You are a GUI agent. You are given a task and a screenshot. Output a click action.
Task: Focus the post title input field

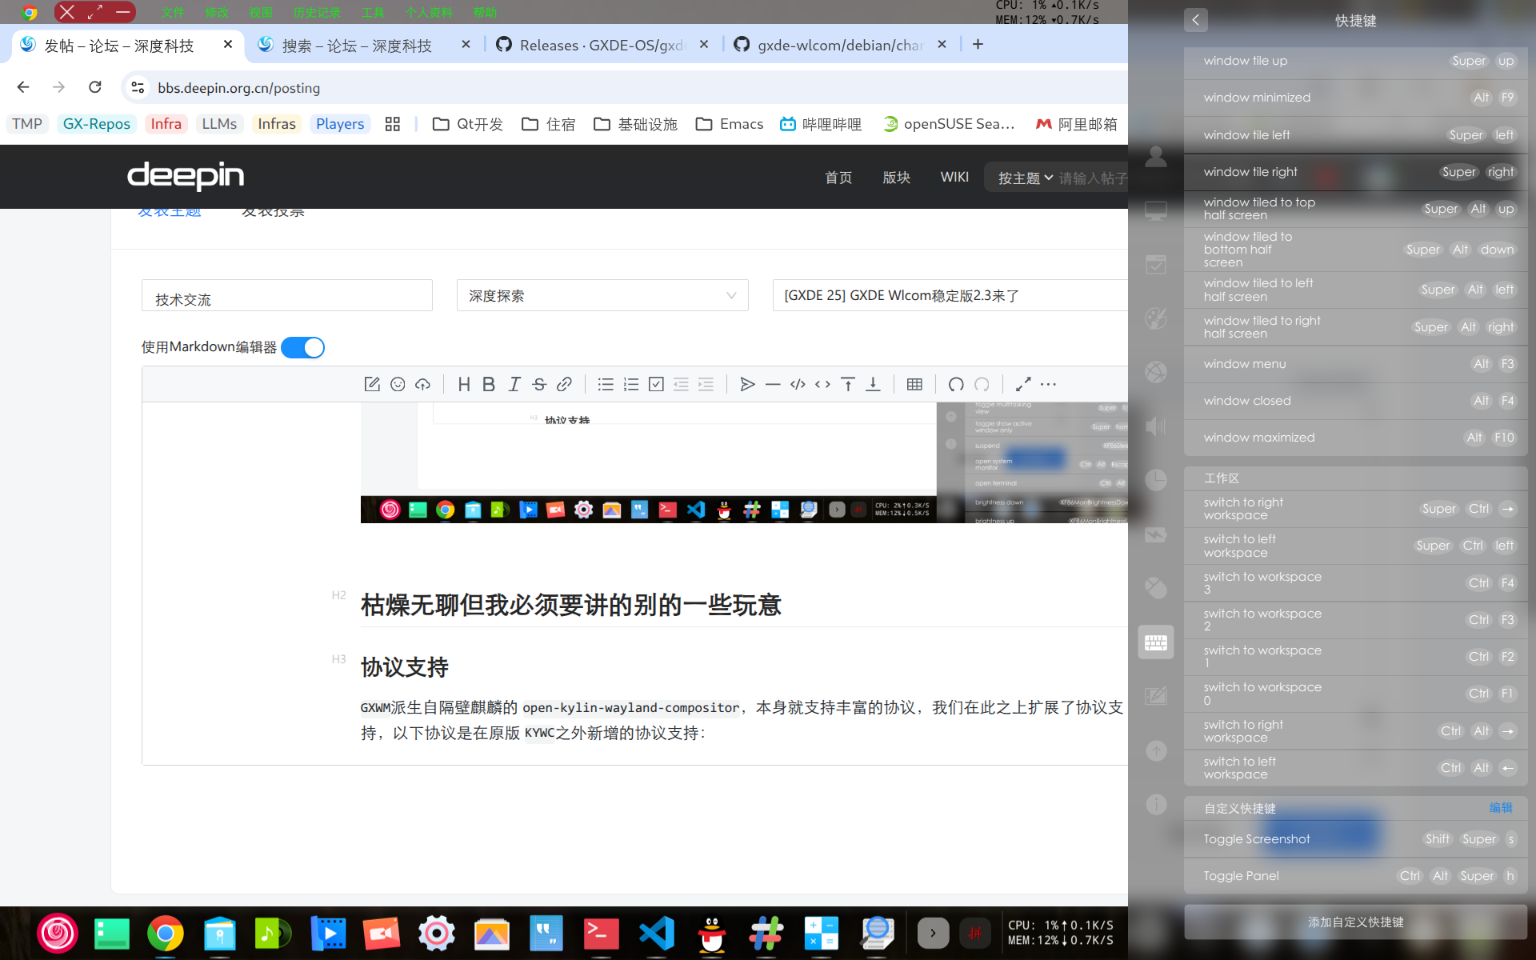(x=950, y=295)
